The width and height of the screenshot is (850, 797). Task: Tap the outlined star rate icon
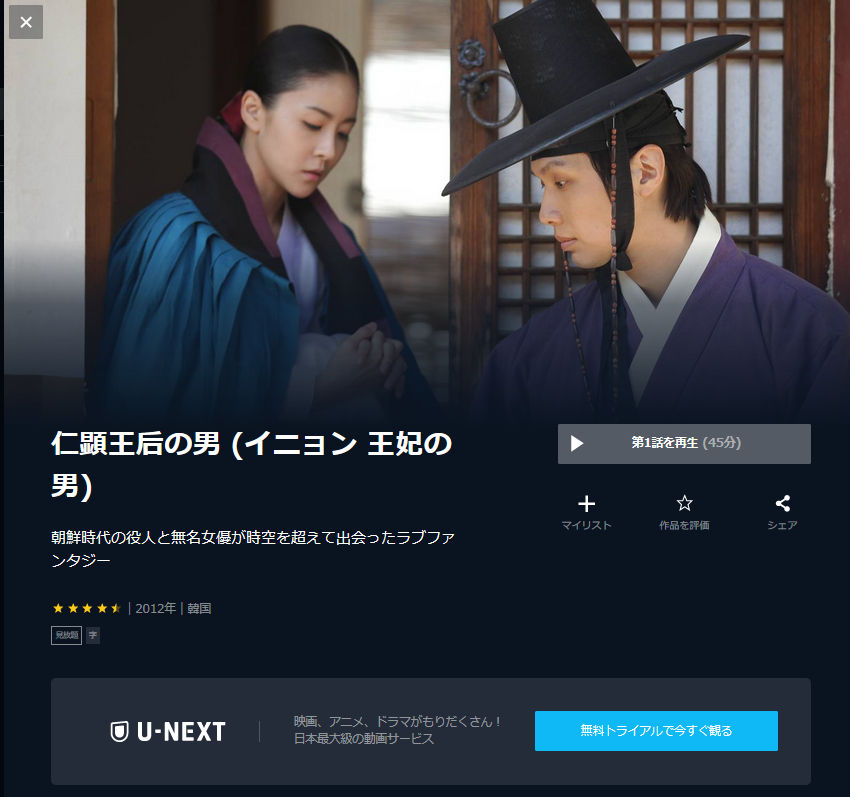[x=684, y=503]
